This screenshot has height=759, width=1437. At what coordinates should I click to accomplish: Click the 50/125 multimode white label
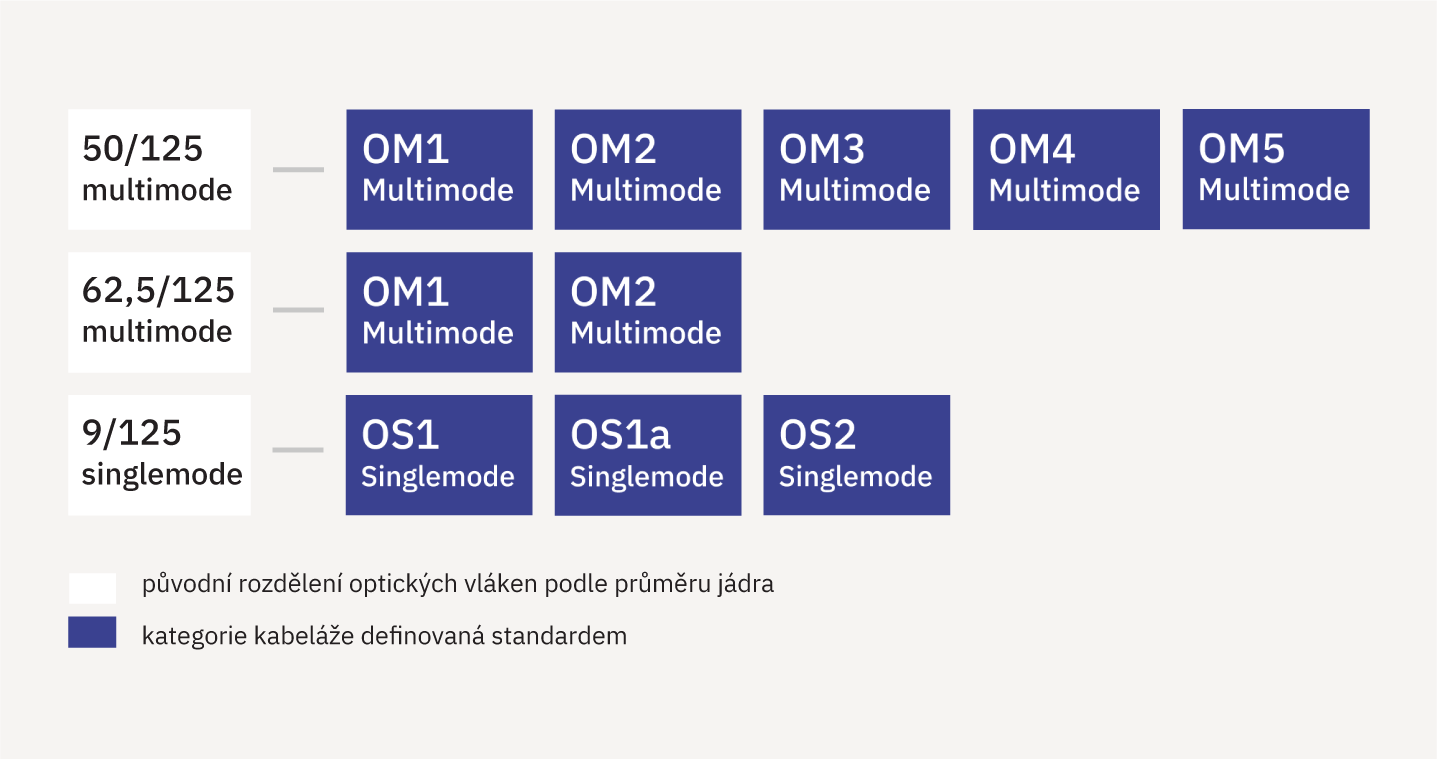tap(159, 169)
